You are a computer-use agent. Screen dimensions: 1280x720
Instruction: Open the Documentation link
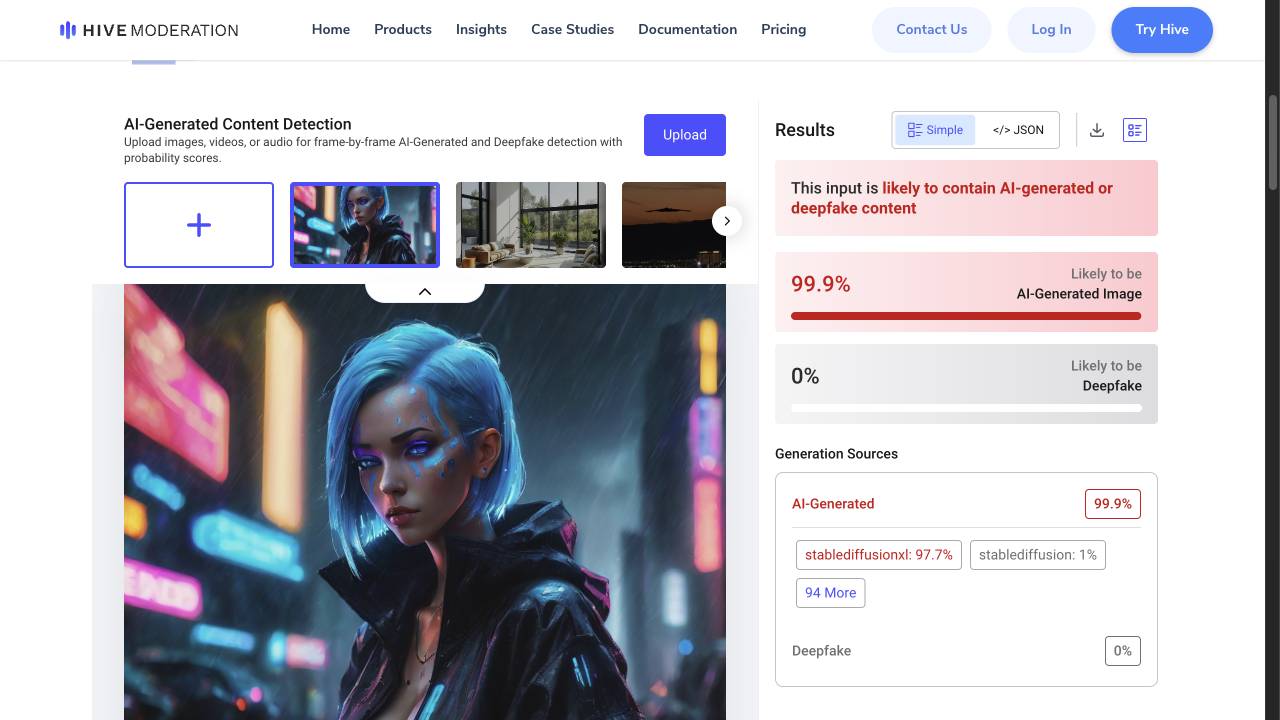687,30
